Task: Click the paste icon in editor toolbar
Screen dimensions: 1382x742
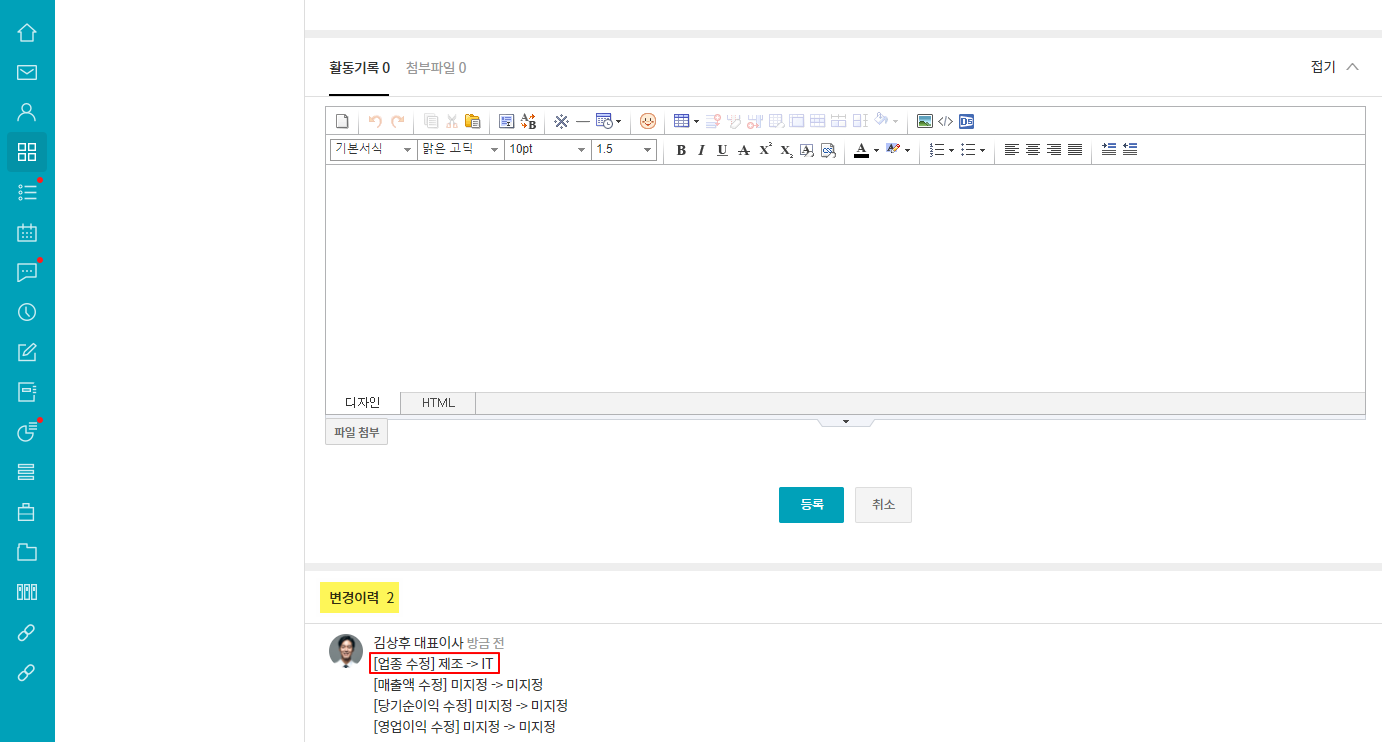Action: 473,121
